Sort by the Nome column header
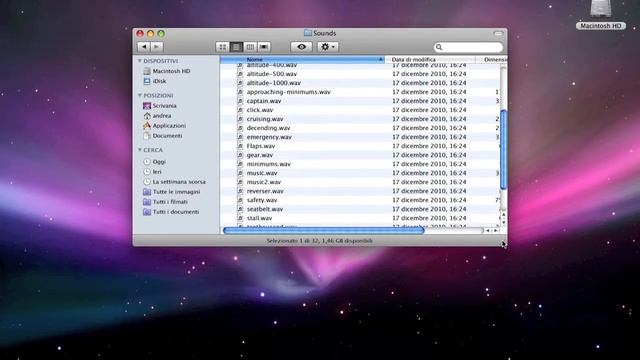 pyautogui.click(x=302, y=60)
